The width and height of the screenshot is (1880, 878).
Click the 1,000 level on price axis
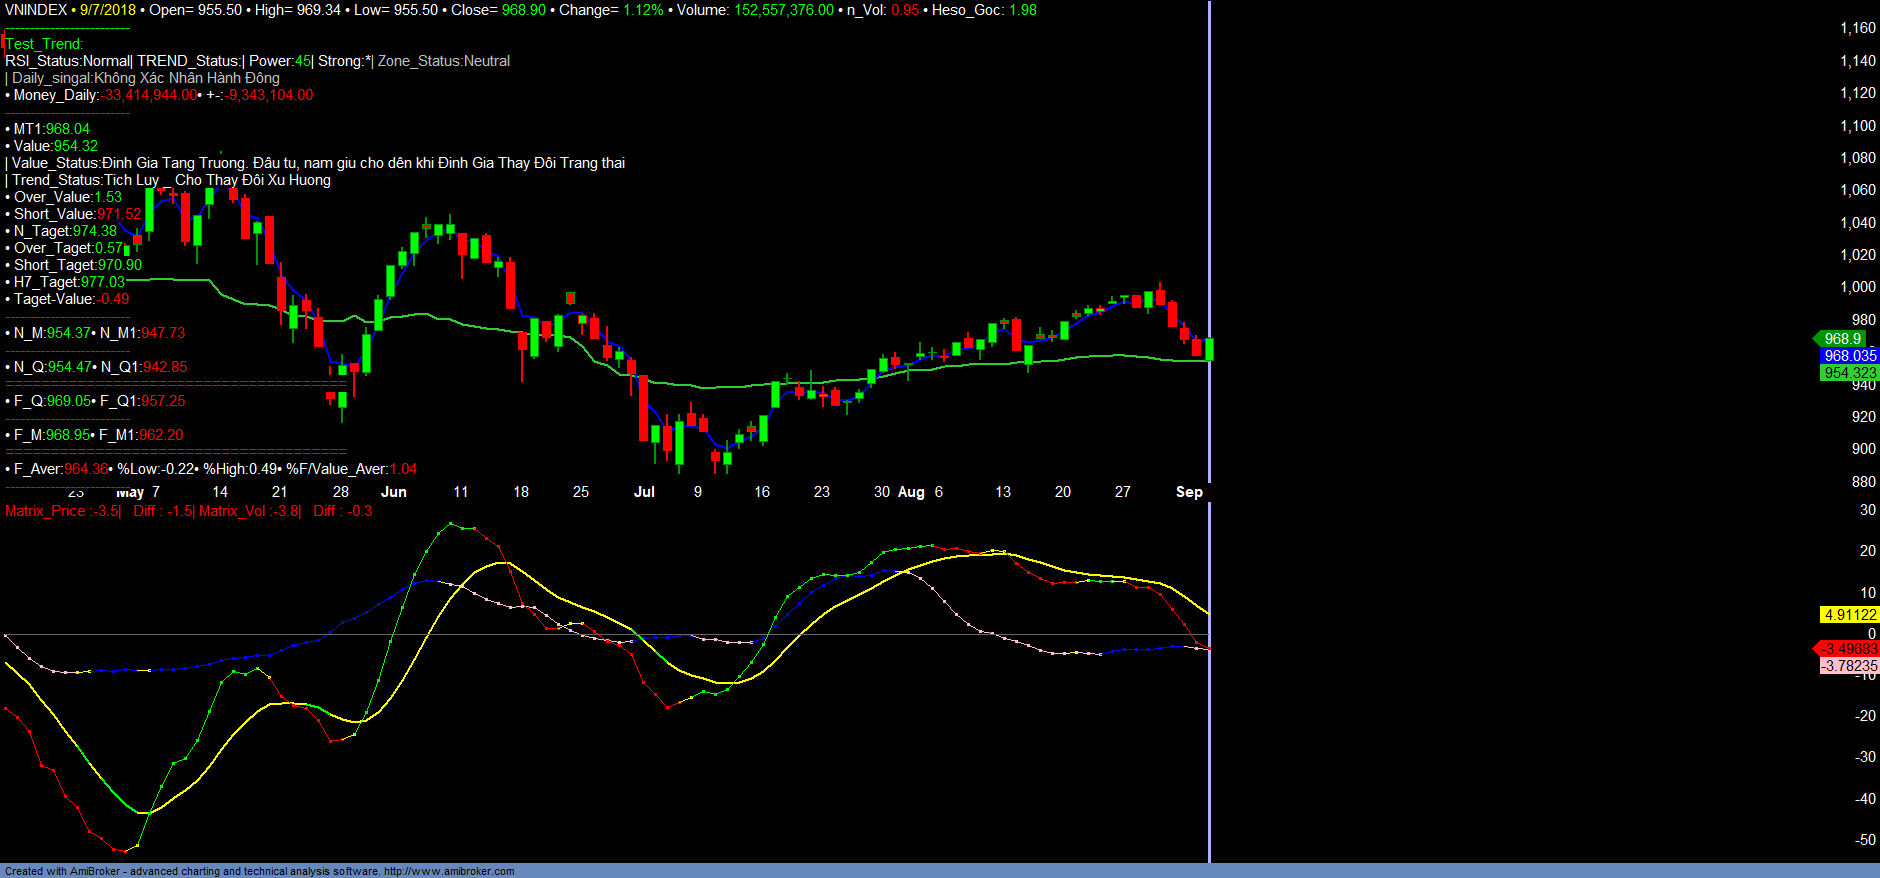click(x=1858, y=287)
